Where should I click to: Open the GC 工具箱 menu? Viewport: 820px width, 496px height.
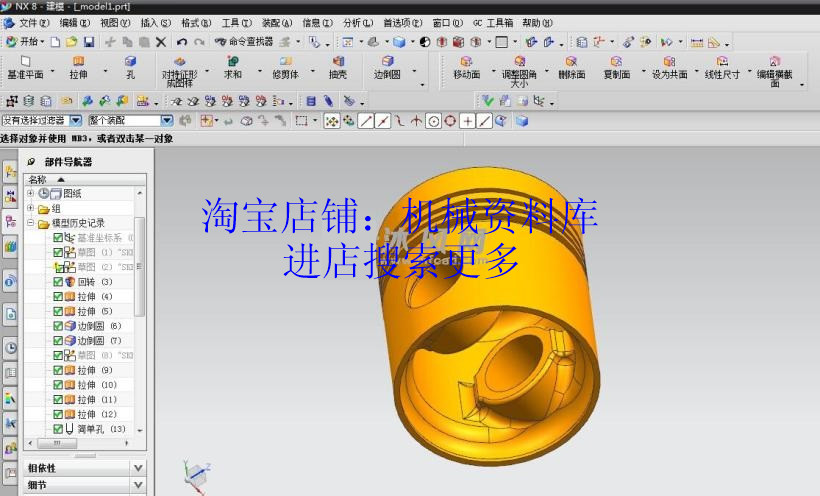(493, 23)
